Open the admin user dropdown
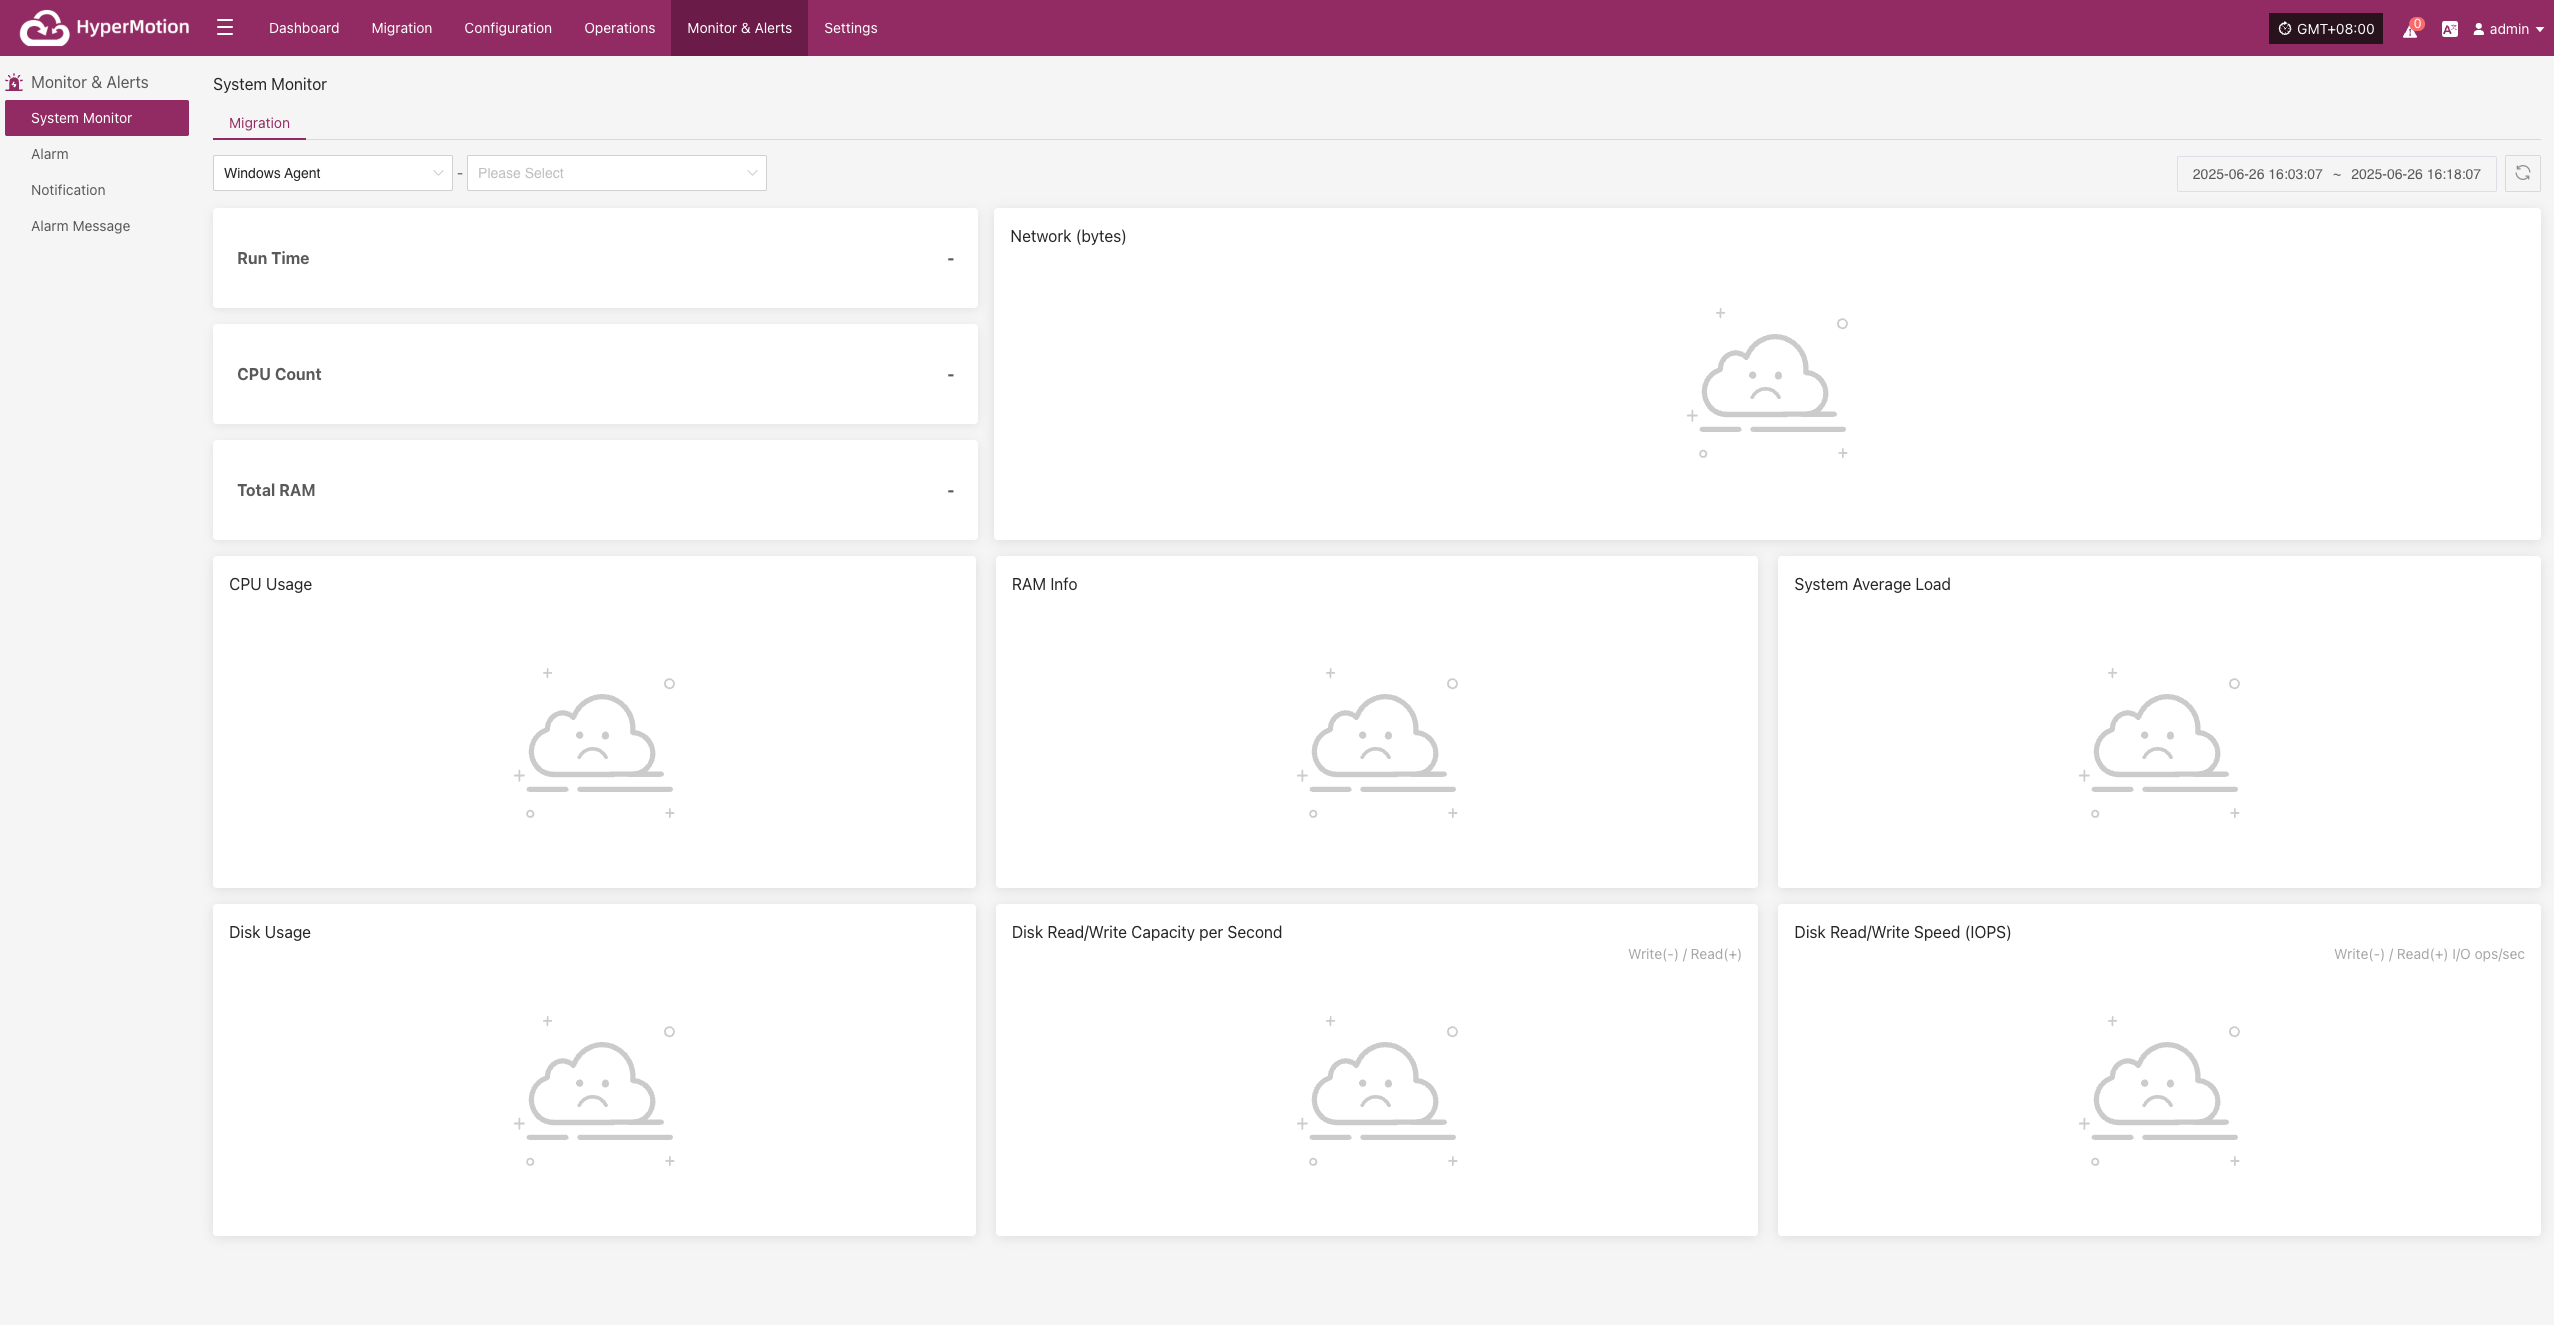 [x=2508, y=29]
